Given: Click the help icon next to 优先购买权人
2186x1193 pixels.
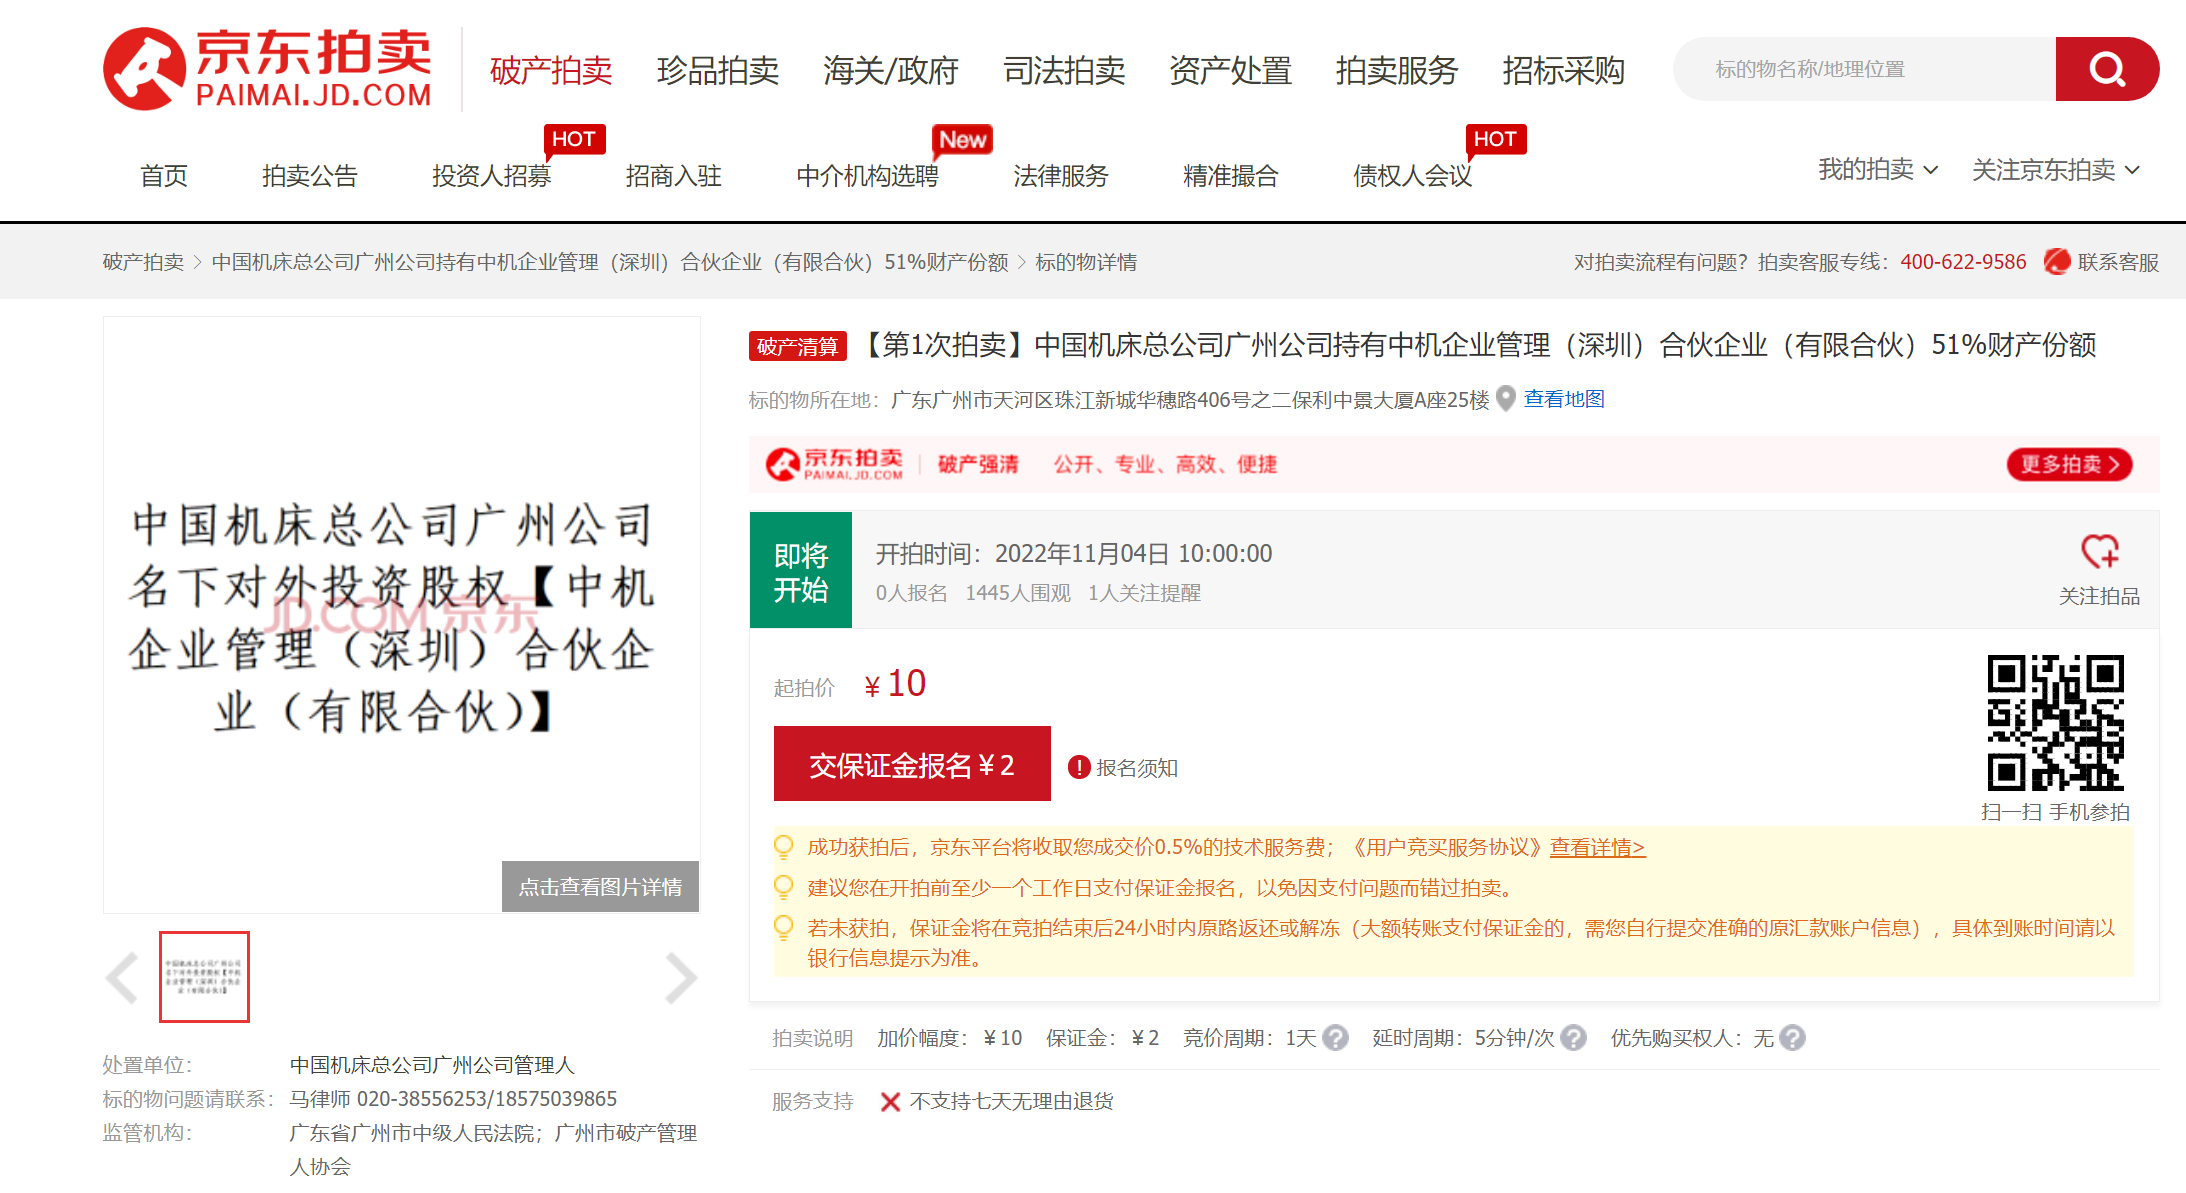Looking at the screenshot, I should 1792,1038.
